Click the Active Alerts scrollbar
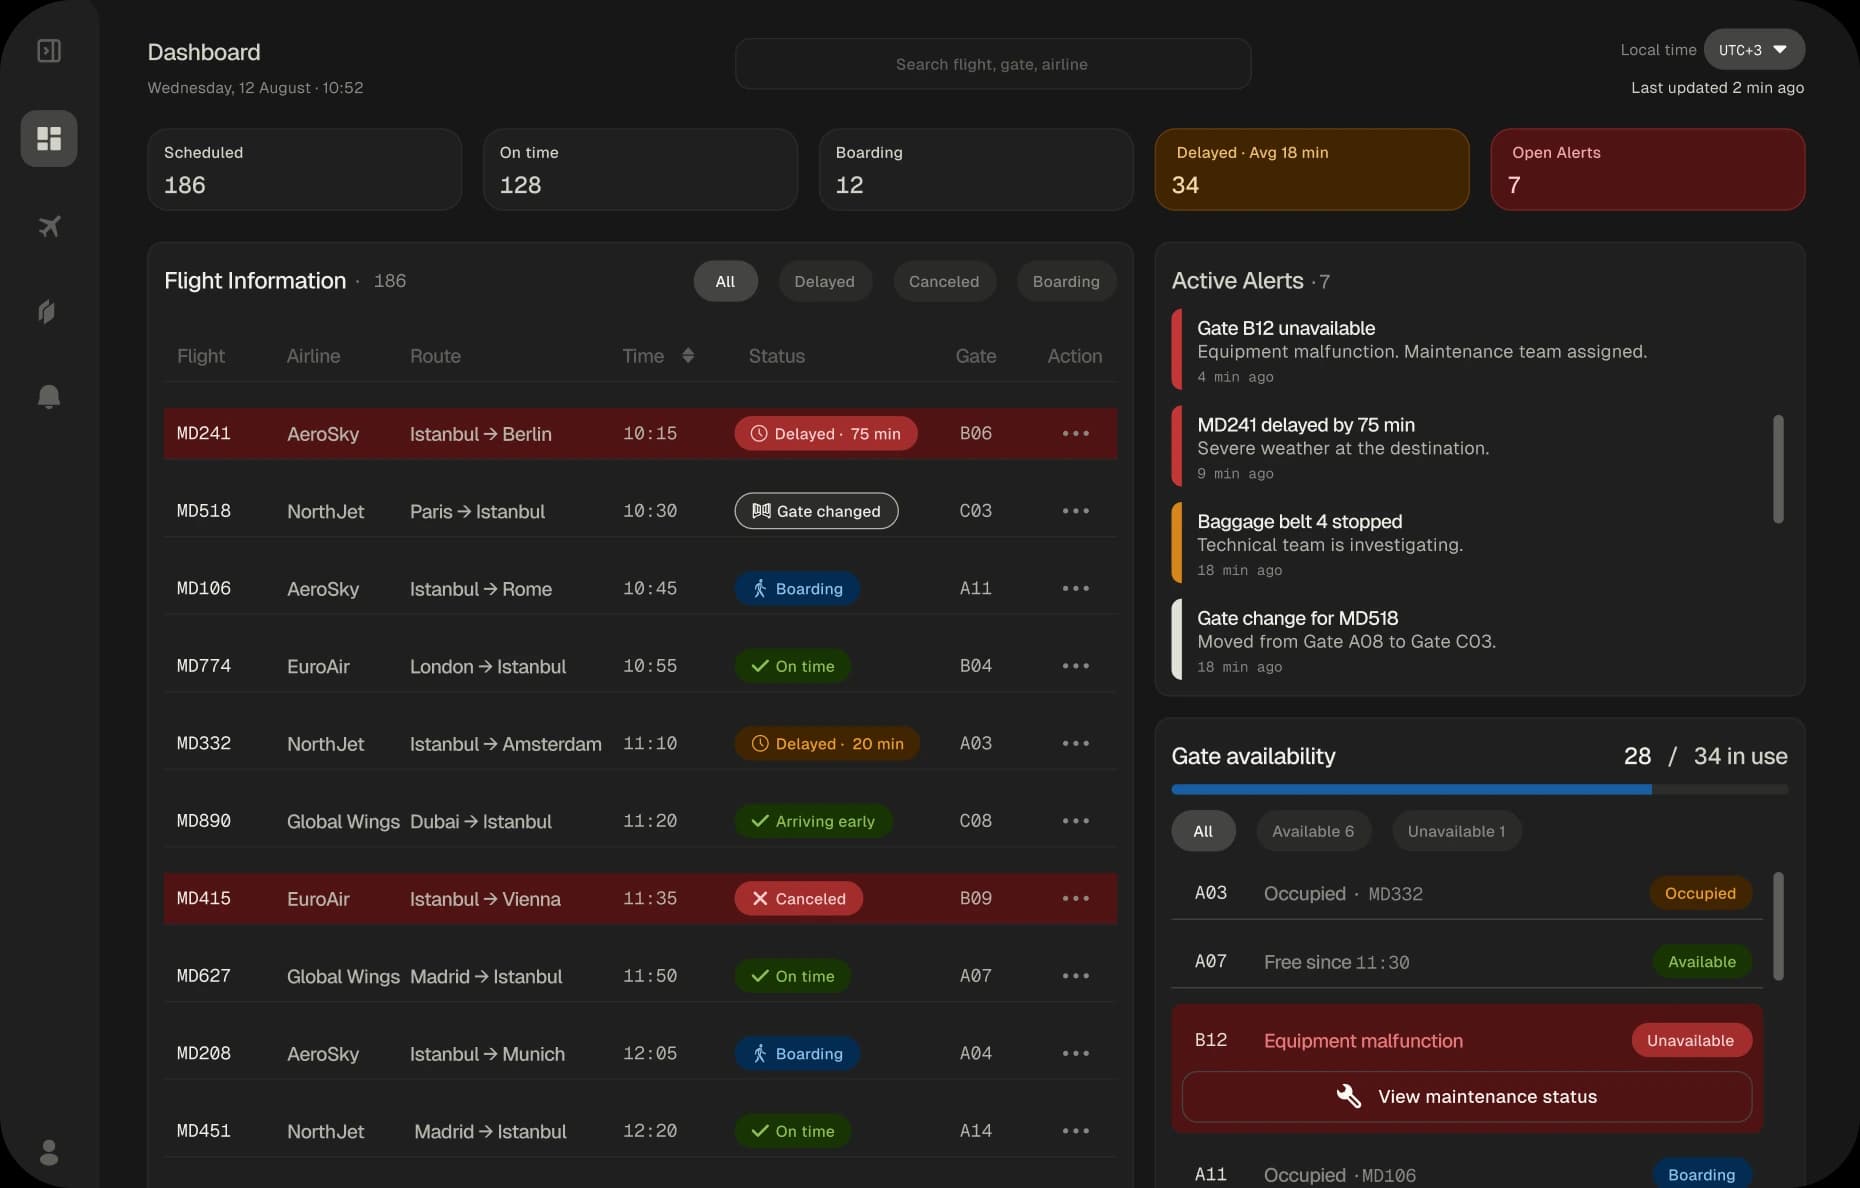The image size is (1860, 1188). coord(1778,469)
